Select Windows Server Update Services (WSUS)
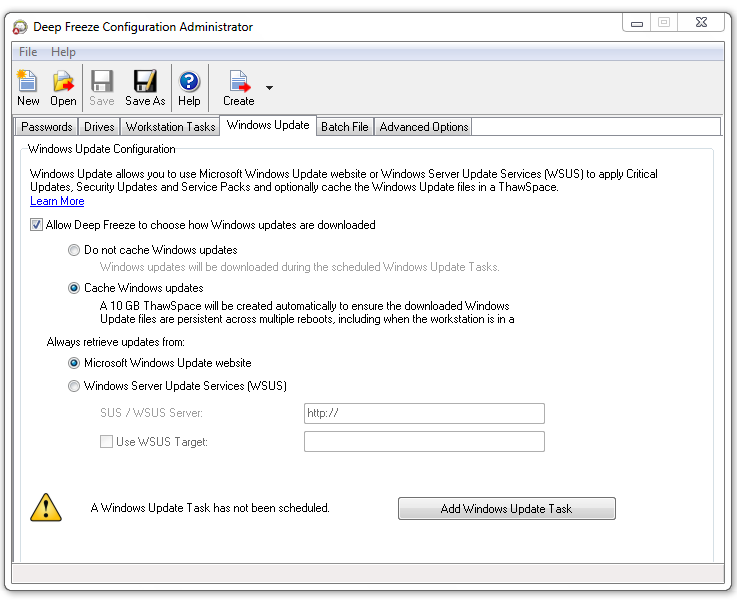The image size is (737, 601). tap(74, 386)
